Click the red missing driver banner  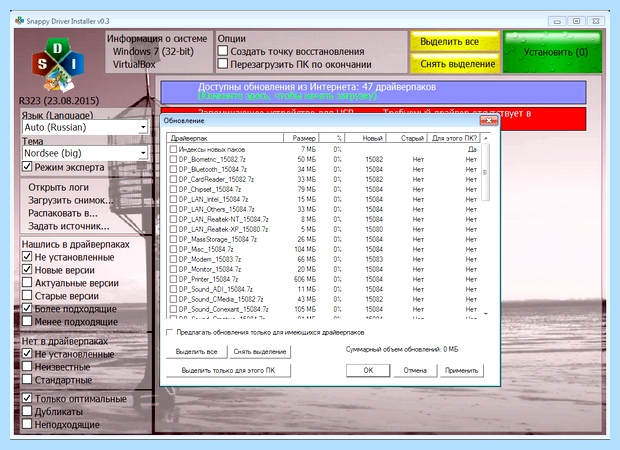(542, 119)
